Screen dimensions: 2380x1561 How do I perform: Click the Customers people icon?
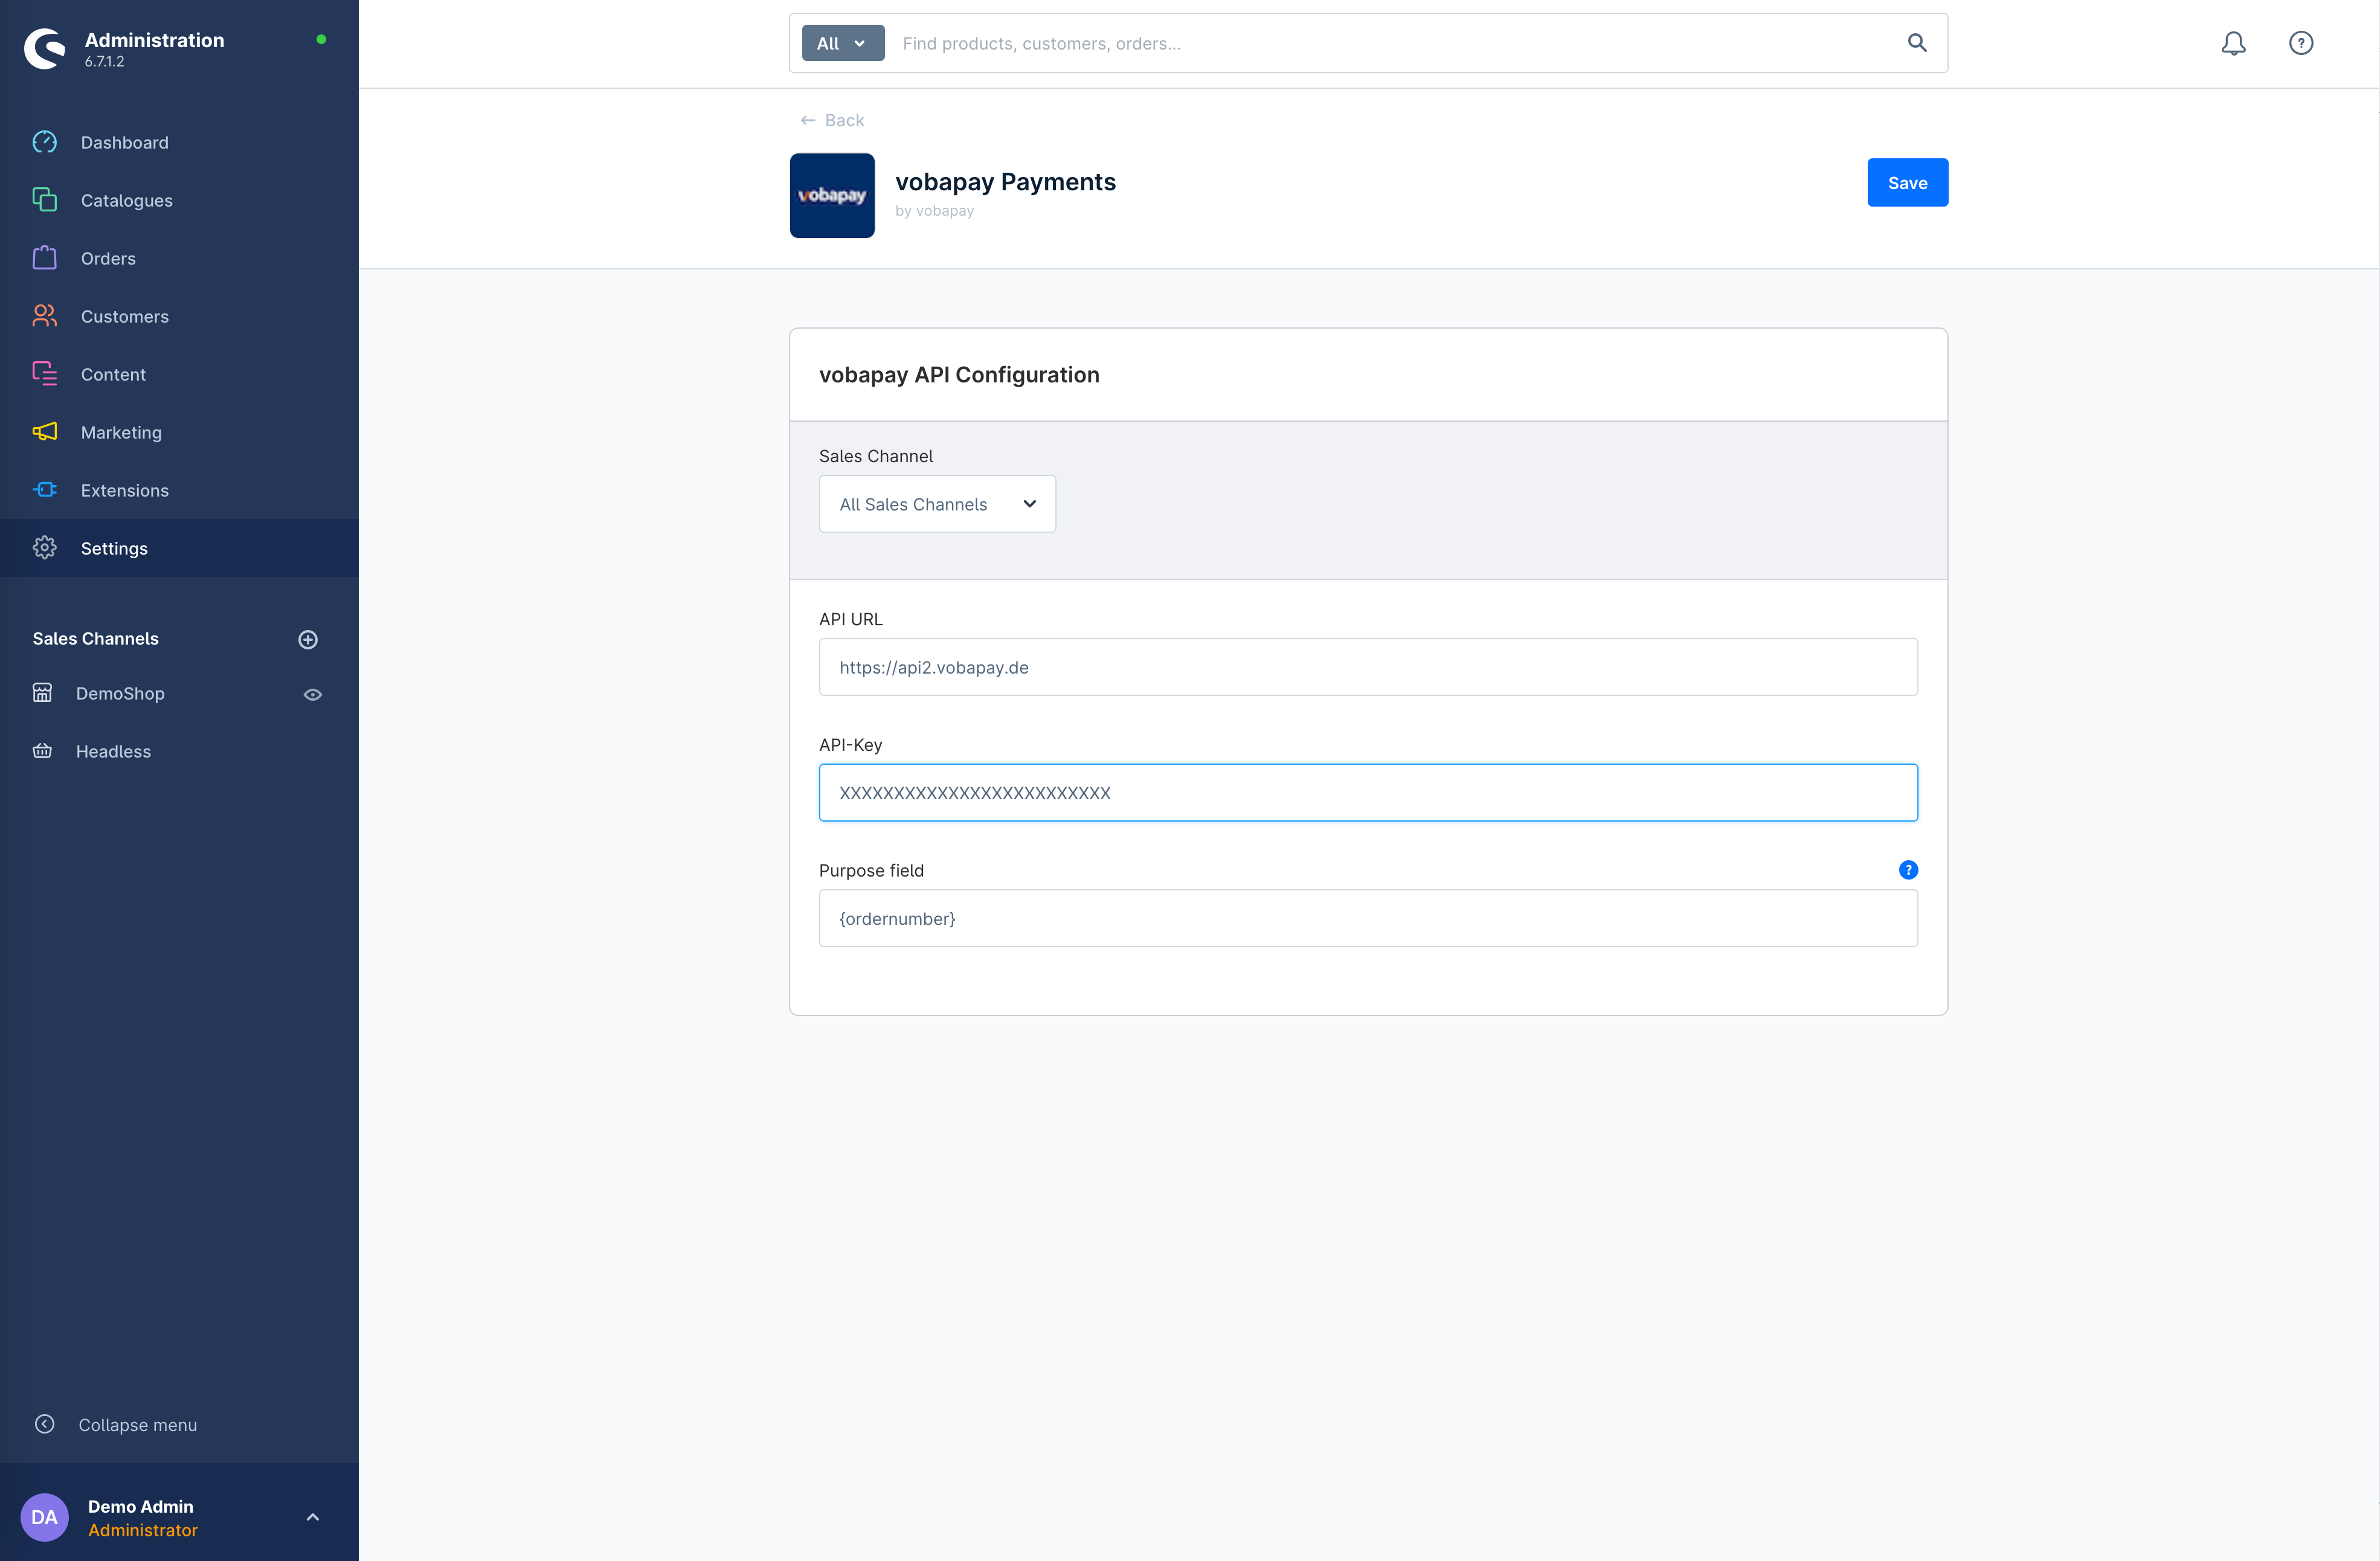tap(45, 316)
